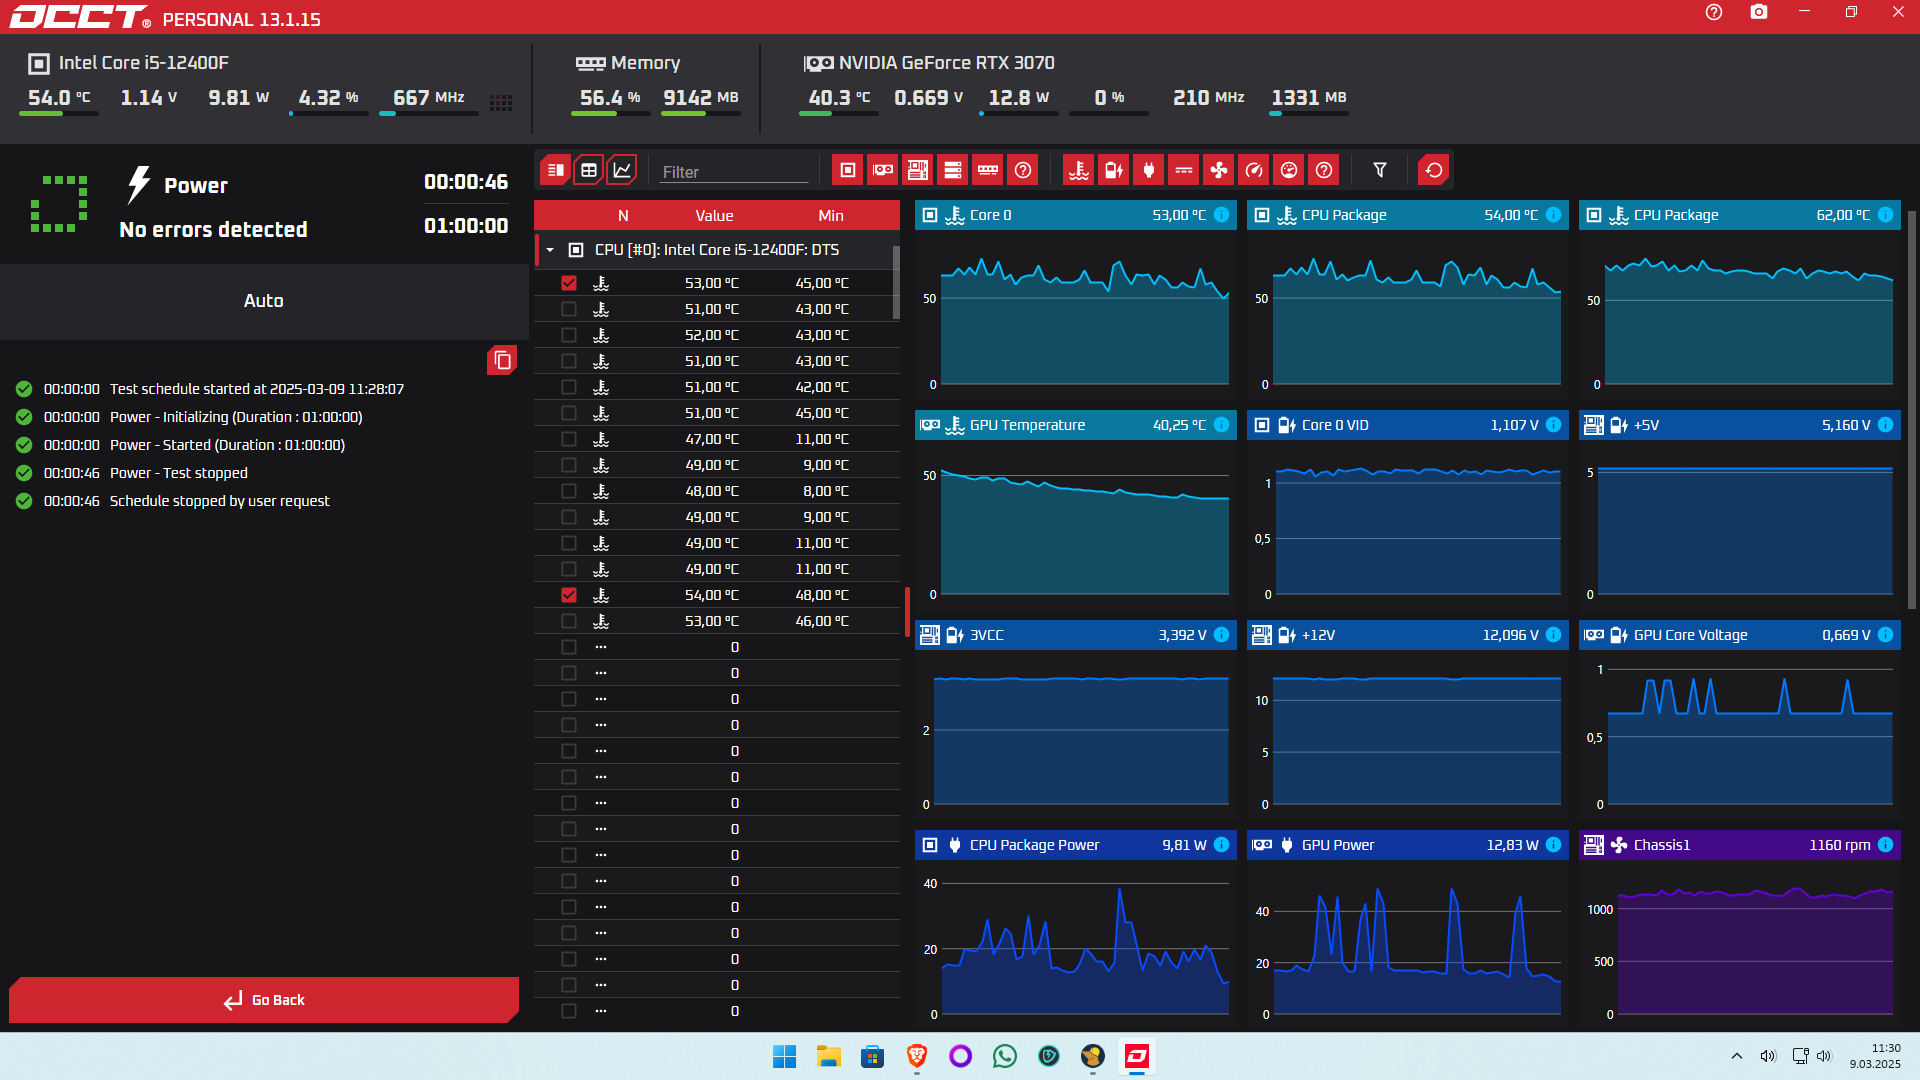
Task: Click the Auto button
Action: [x=264, y=301]
